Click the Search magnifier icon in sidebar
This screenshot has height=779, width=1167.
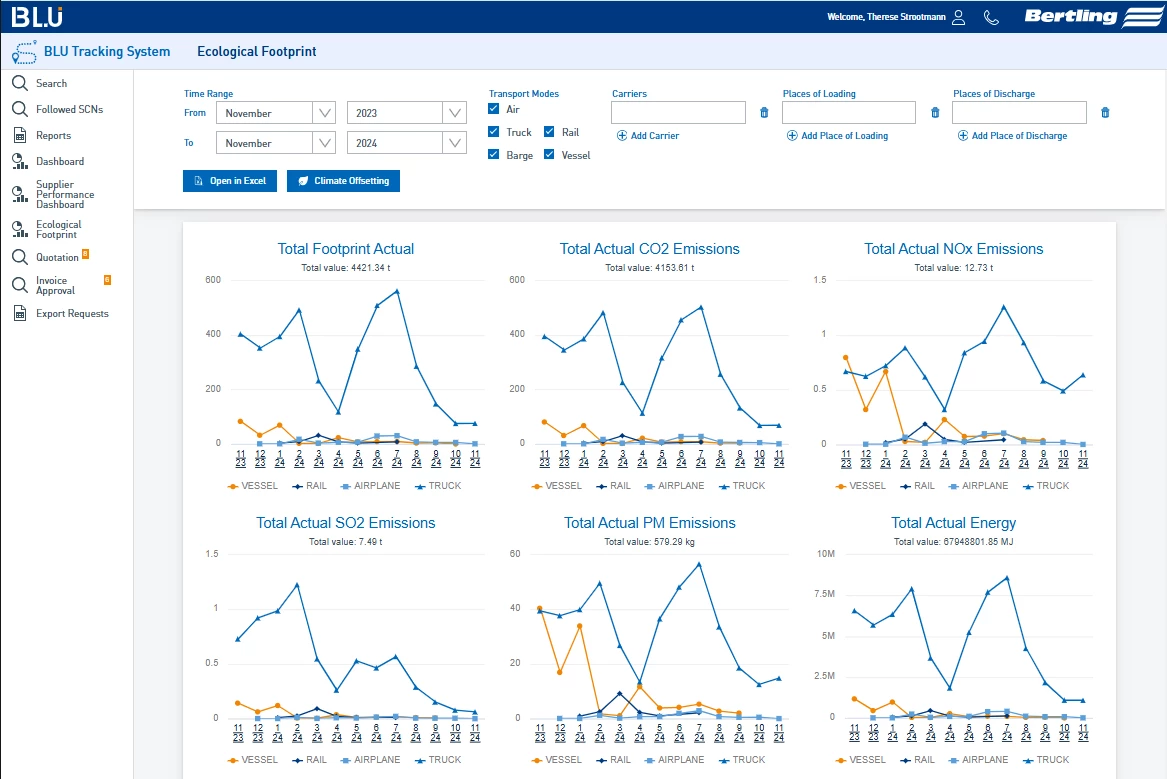point(19,84)
